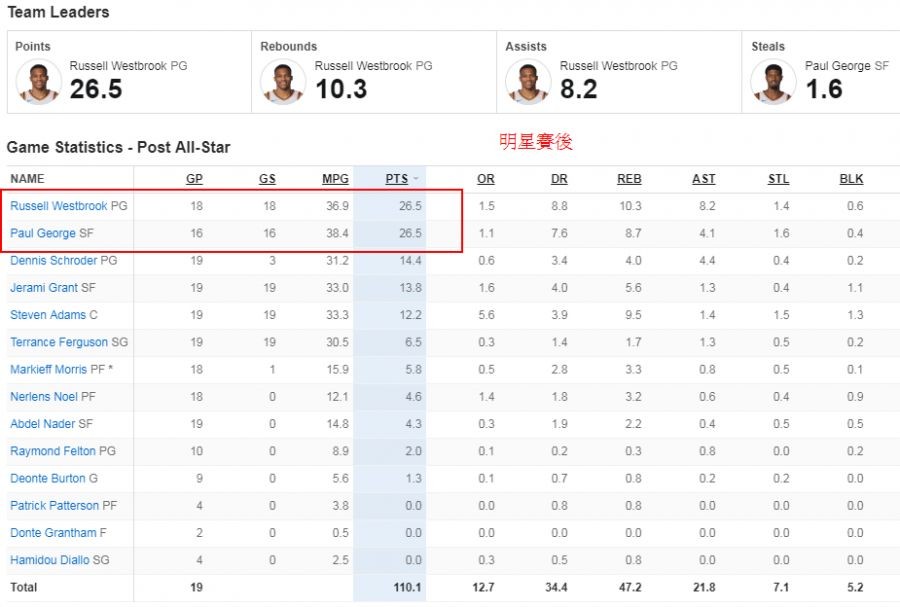
Task: Click Paul George's headshot in the Steals card
Action: [x=774, y=82]
